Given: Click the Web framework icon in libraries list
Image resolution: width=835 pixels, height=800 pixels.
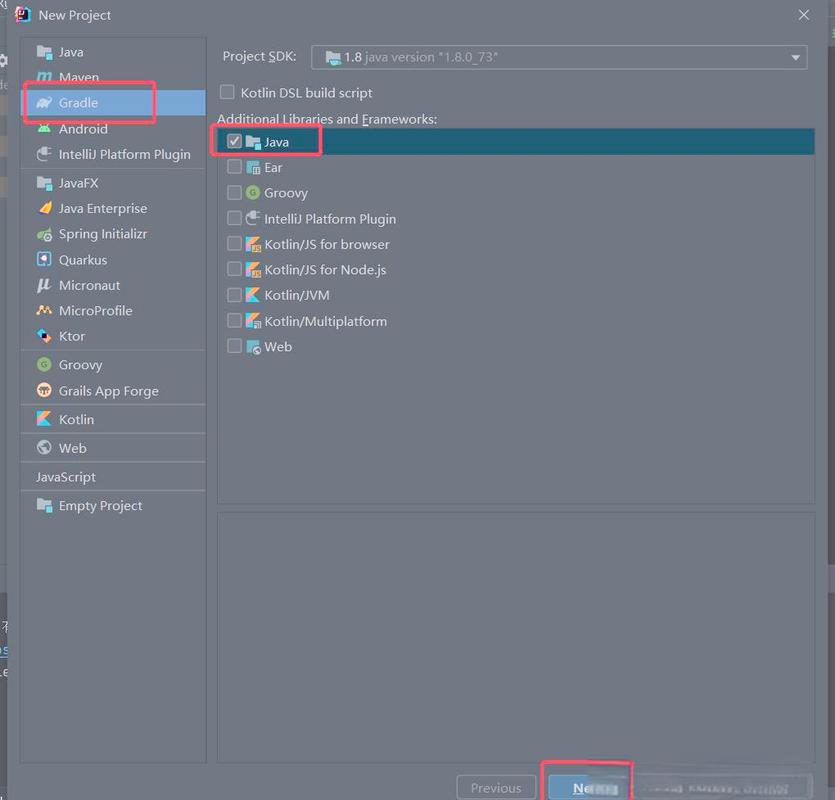Looking at the screenshot, I should [x=253, y=347].
